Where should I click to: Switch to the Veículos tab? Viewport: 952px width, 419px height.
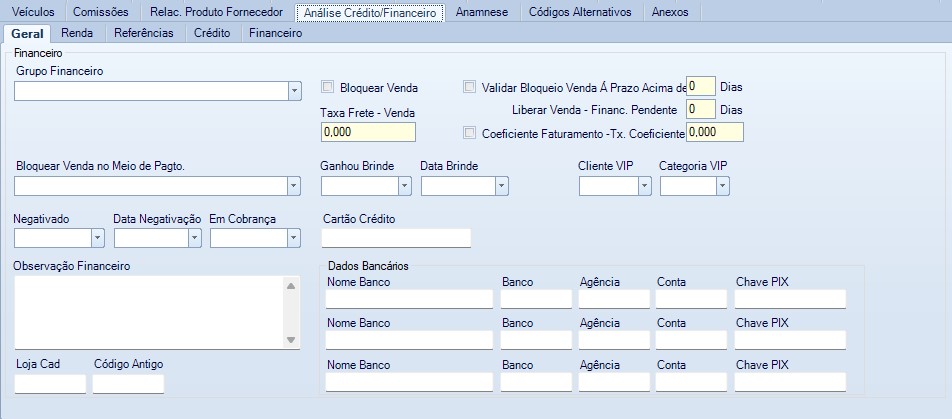point(32,13)
